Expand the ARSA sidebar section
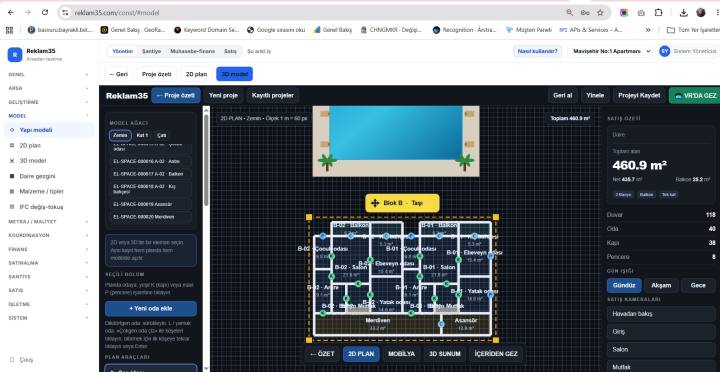The height and width of the screenshot is (372, 720). point(48,88)
